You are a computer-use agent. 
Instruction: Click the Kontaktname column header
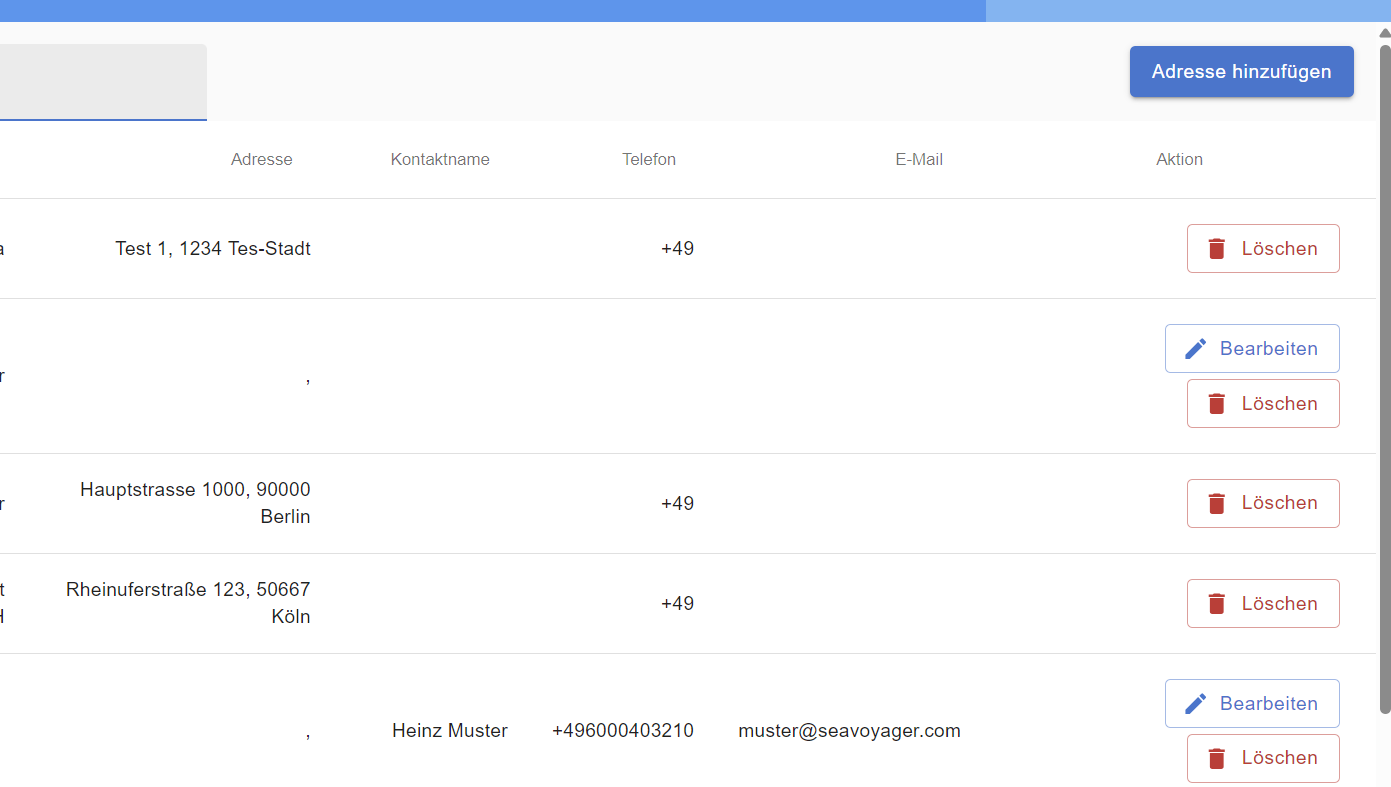[x=440, y=160]
